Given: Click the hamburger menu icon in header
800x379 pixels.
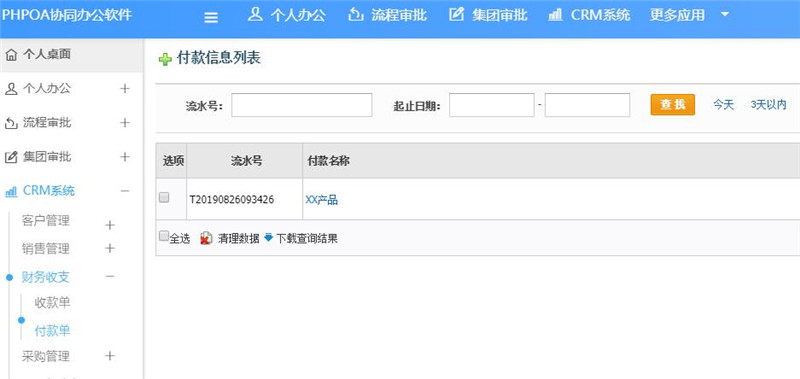Looking at the screenshot, I should [211, 18].
